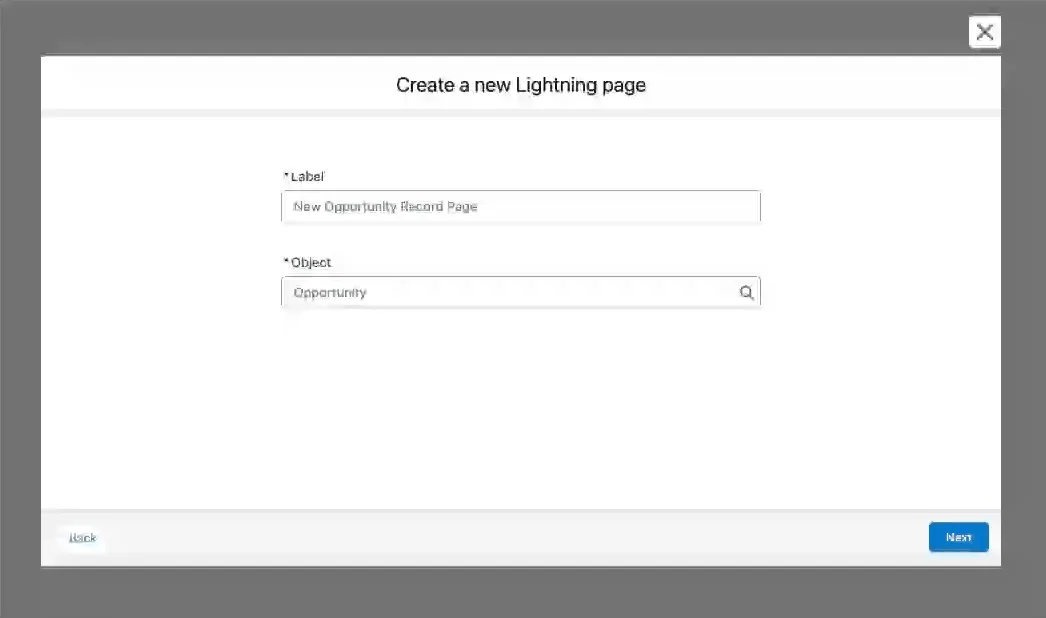This screenshot has height=618, width=1046.
Task: Click the magnifier icon in Object field
Action: pos(746,293)
